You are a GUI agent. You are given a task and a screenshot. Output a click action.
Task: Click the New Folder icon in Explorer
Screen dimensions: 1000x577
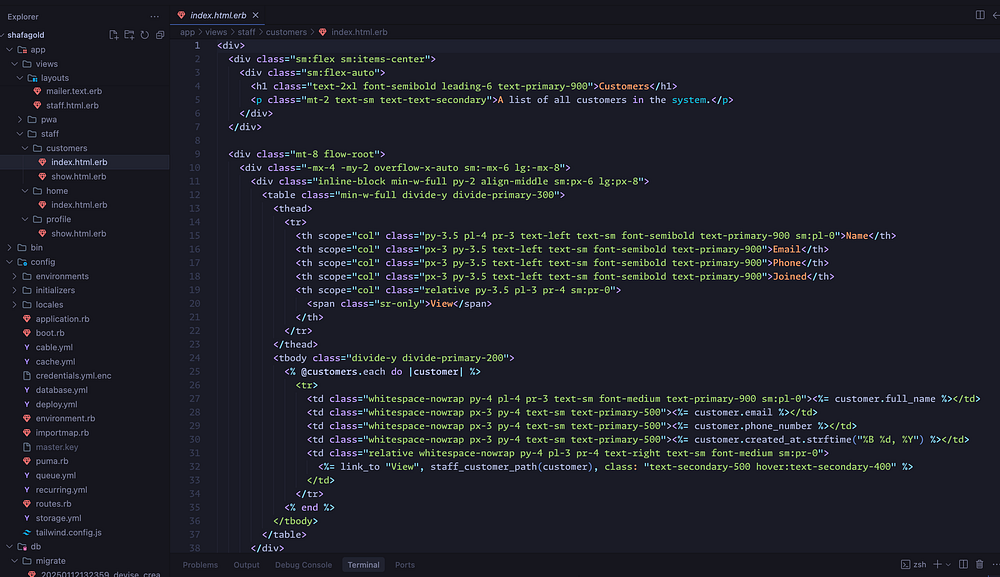coord(129,35)
